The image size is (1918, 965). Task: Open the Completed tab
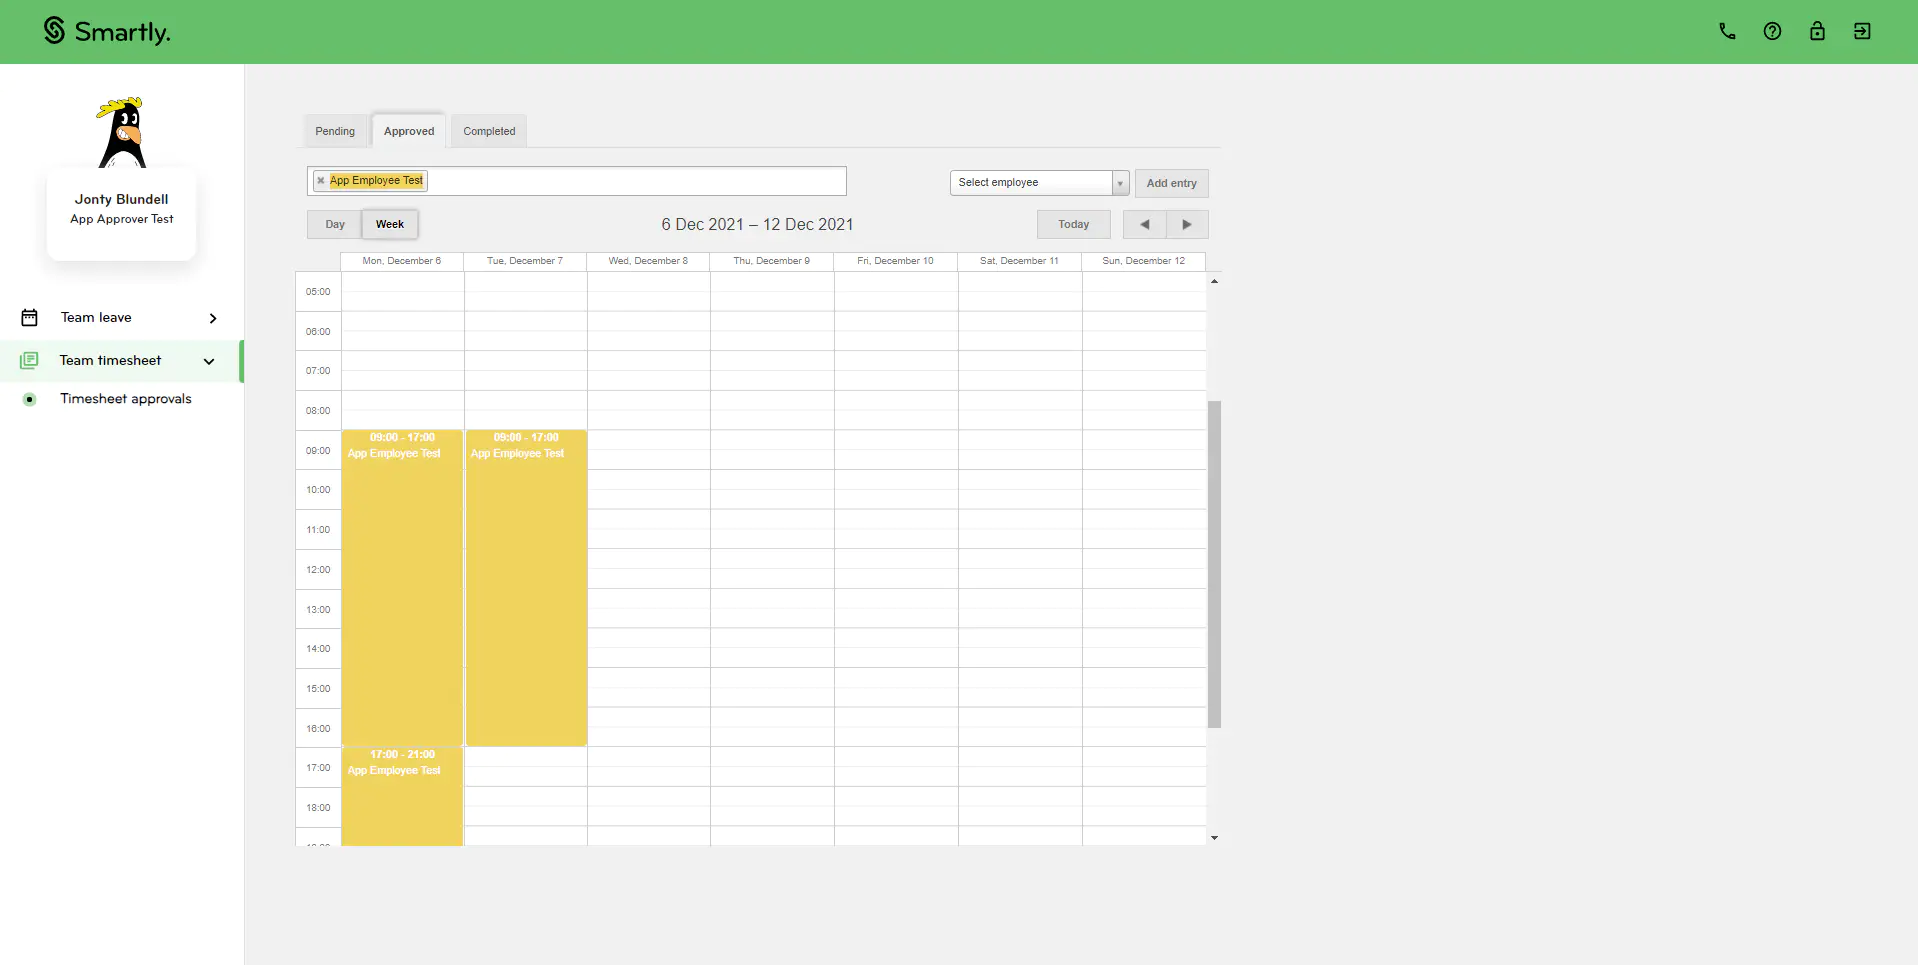pyautogui.click(x=488, y=130)
